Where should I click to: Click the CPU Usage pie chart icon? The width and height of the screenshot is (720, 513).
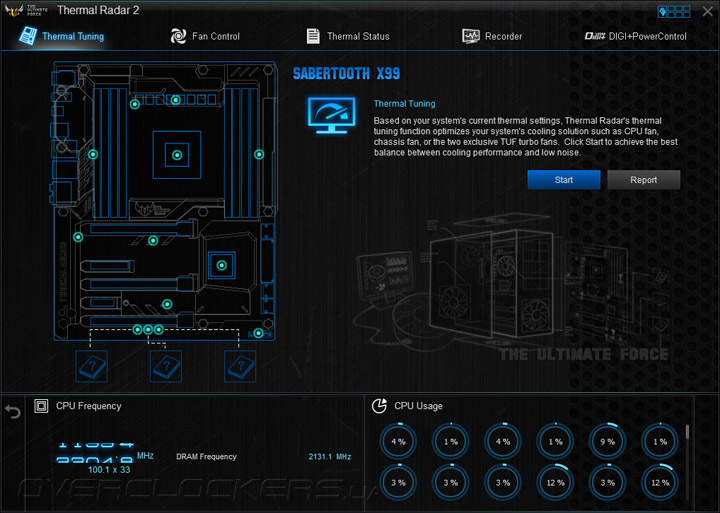pyautogui.click(x=379, y=406)
